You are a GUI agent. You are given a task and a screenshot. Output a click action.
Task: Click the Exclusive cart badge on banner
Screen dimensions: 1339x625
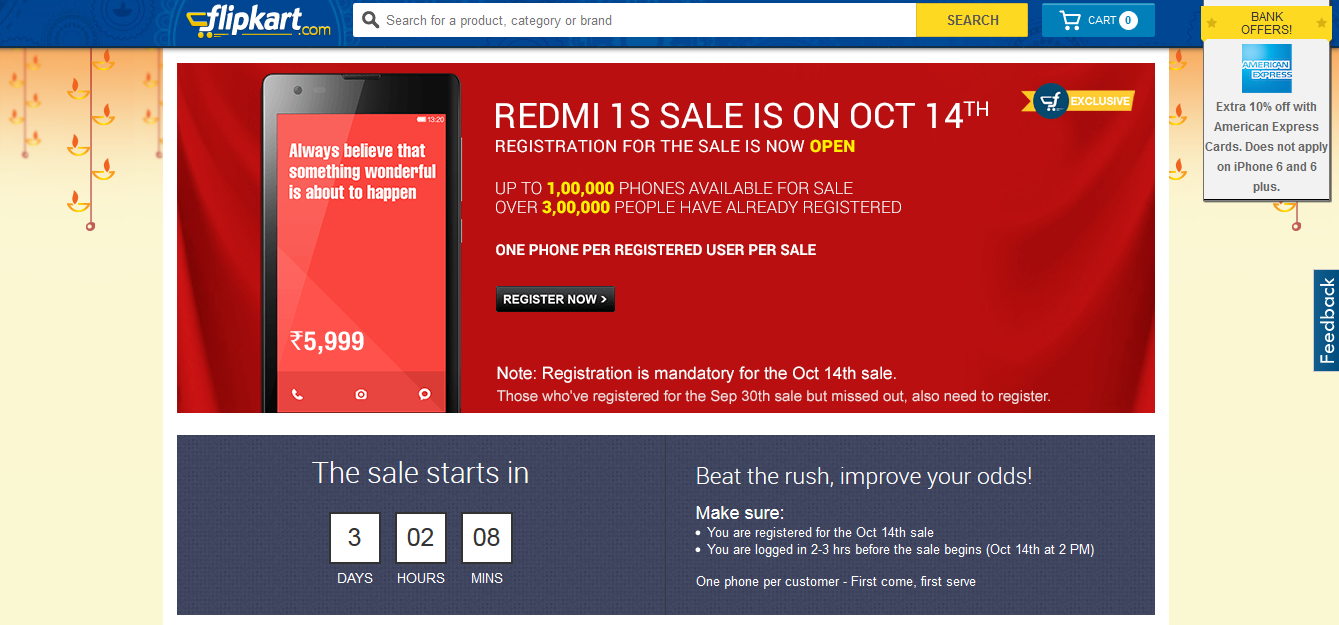click(x=1051, y=101)
